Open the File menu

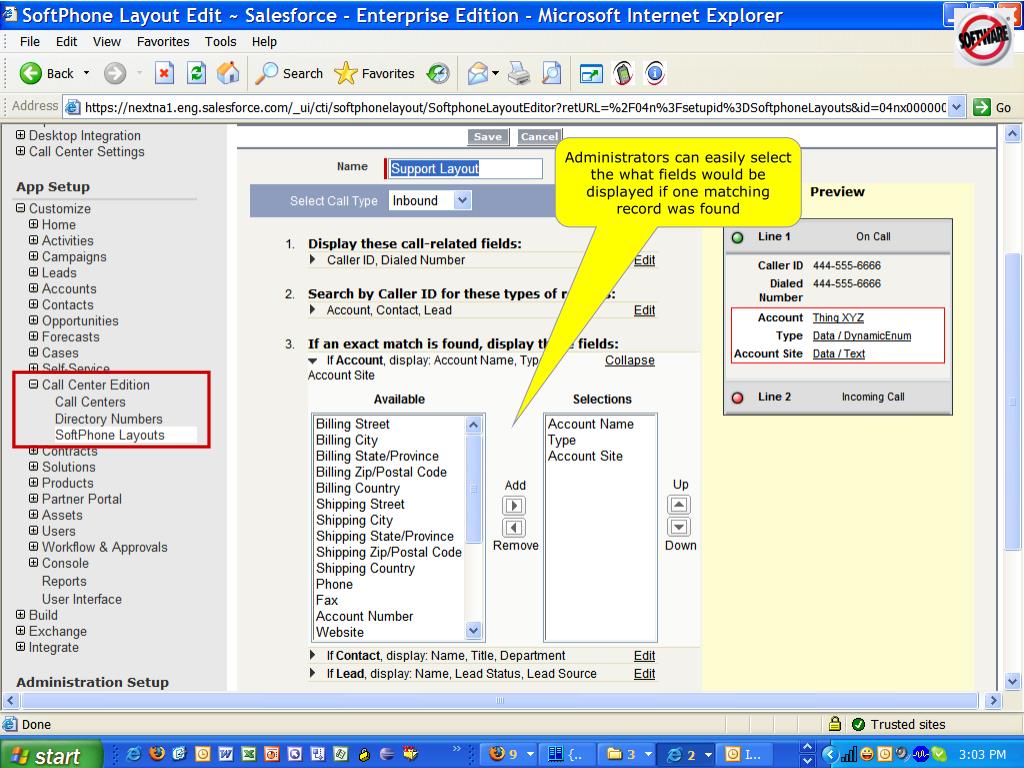pos(29,42)
